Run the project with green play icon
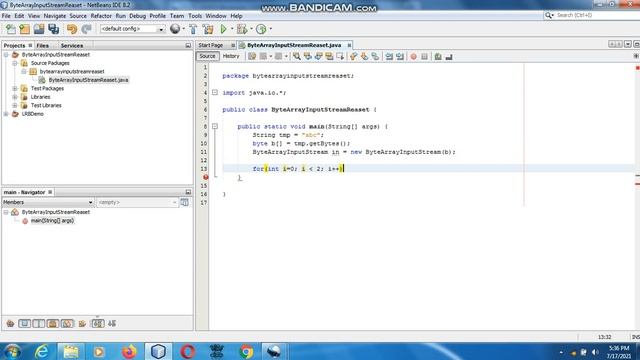The height and width of the screenshot is (360, 640). coord(223,29)
